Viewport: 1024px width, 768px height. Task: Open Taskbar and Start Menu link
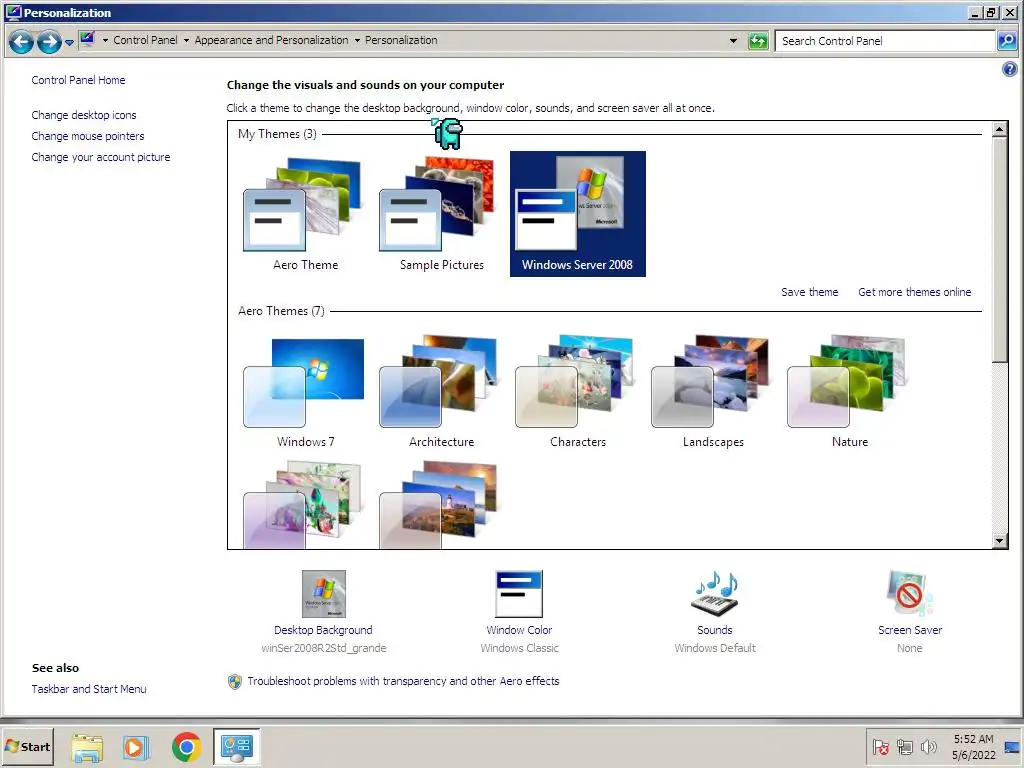(89, 689)
